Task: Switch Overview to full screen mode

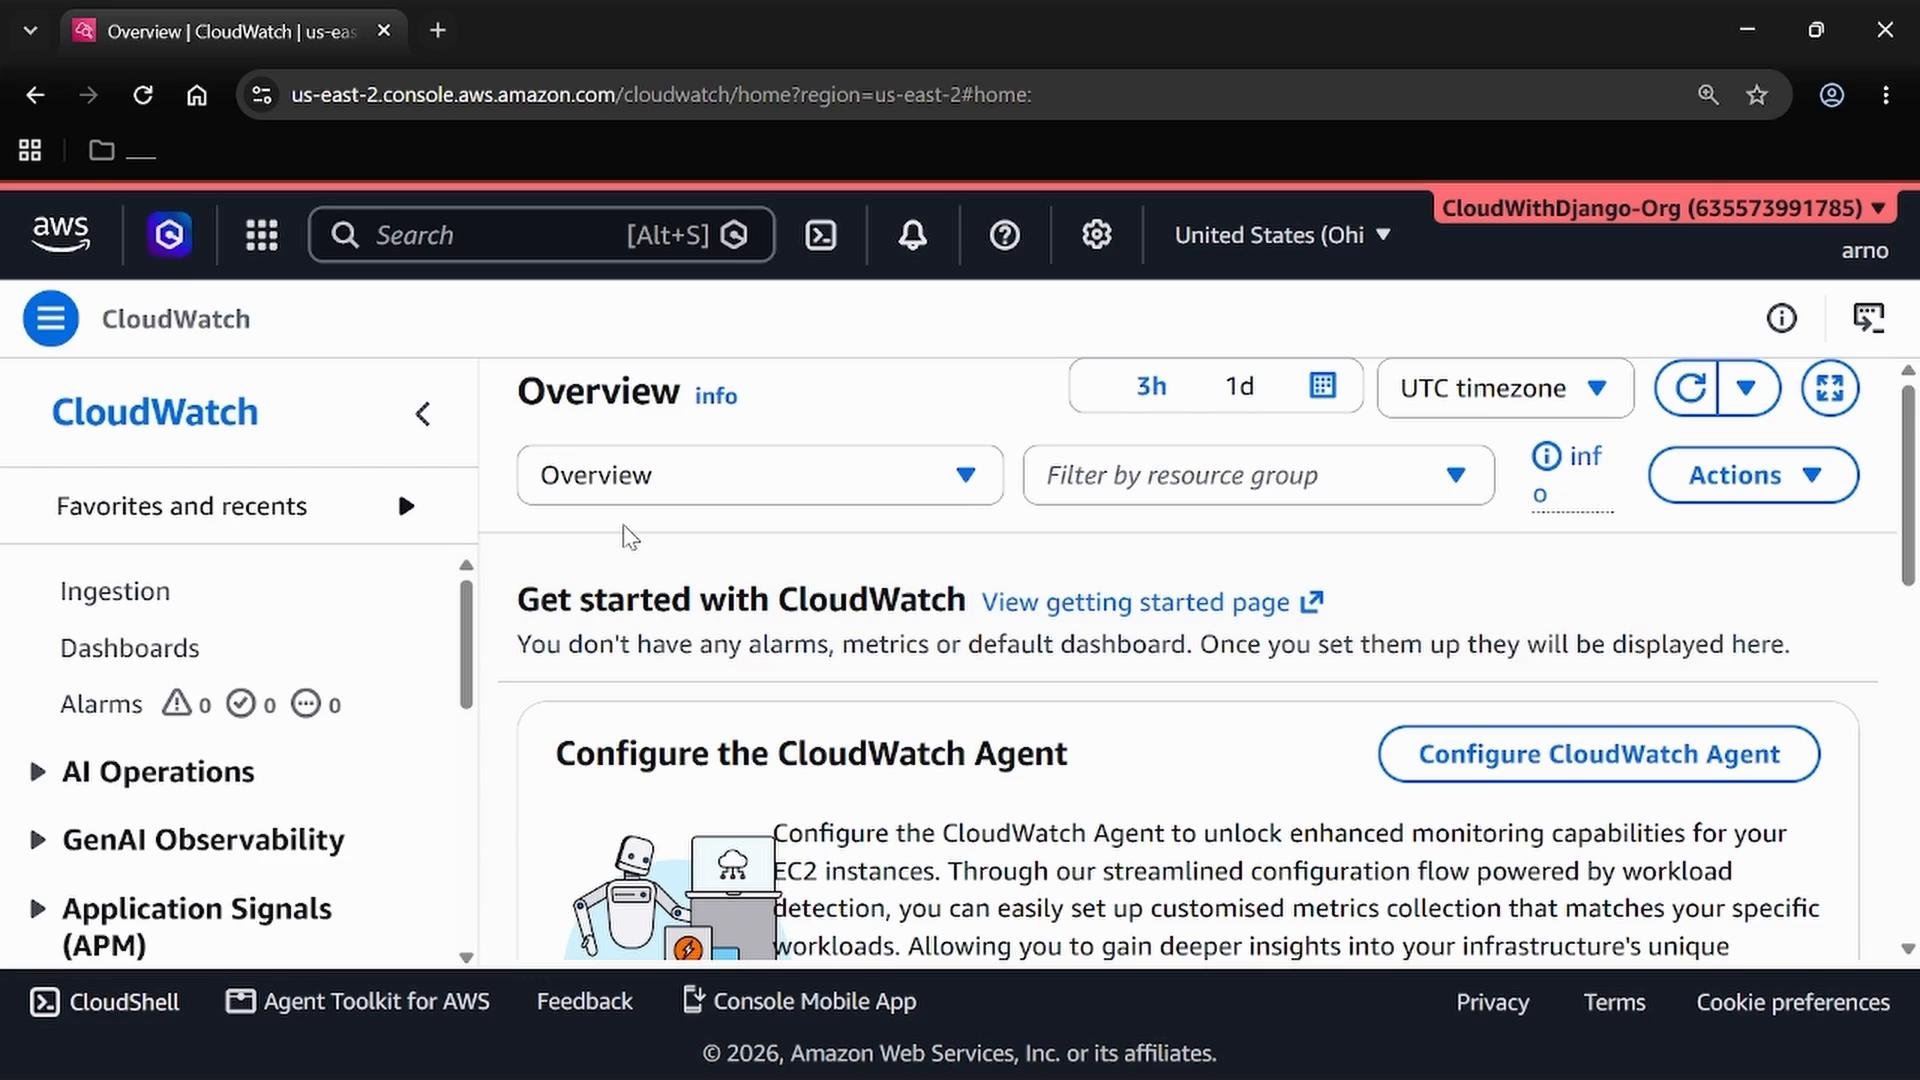Action: pos(1830,388)
